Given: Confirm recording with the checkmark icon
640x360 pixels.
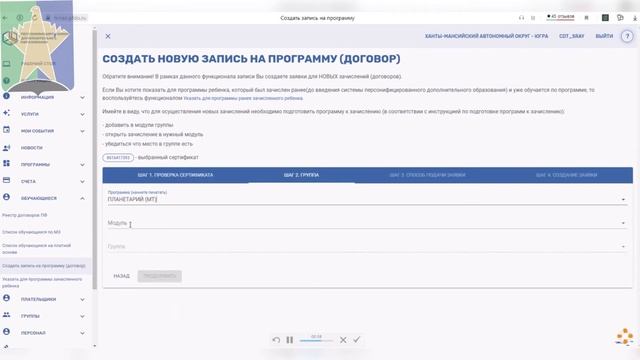Looking at the screenshot, I should pyautogui.click(x=357, y=340).
